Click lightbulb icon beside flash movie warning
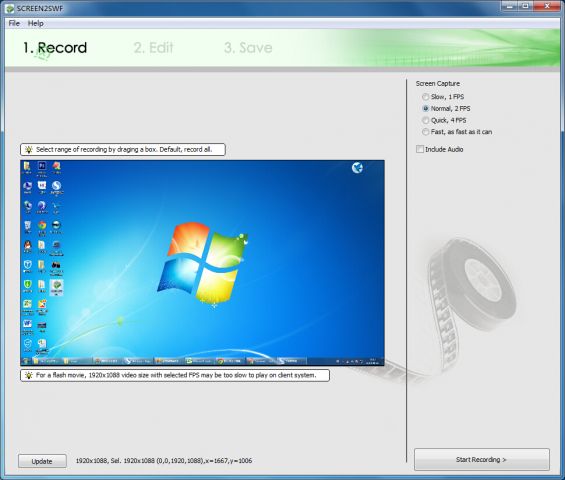 pyautogui.click(x=29, y=375)
